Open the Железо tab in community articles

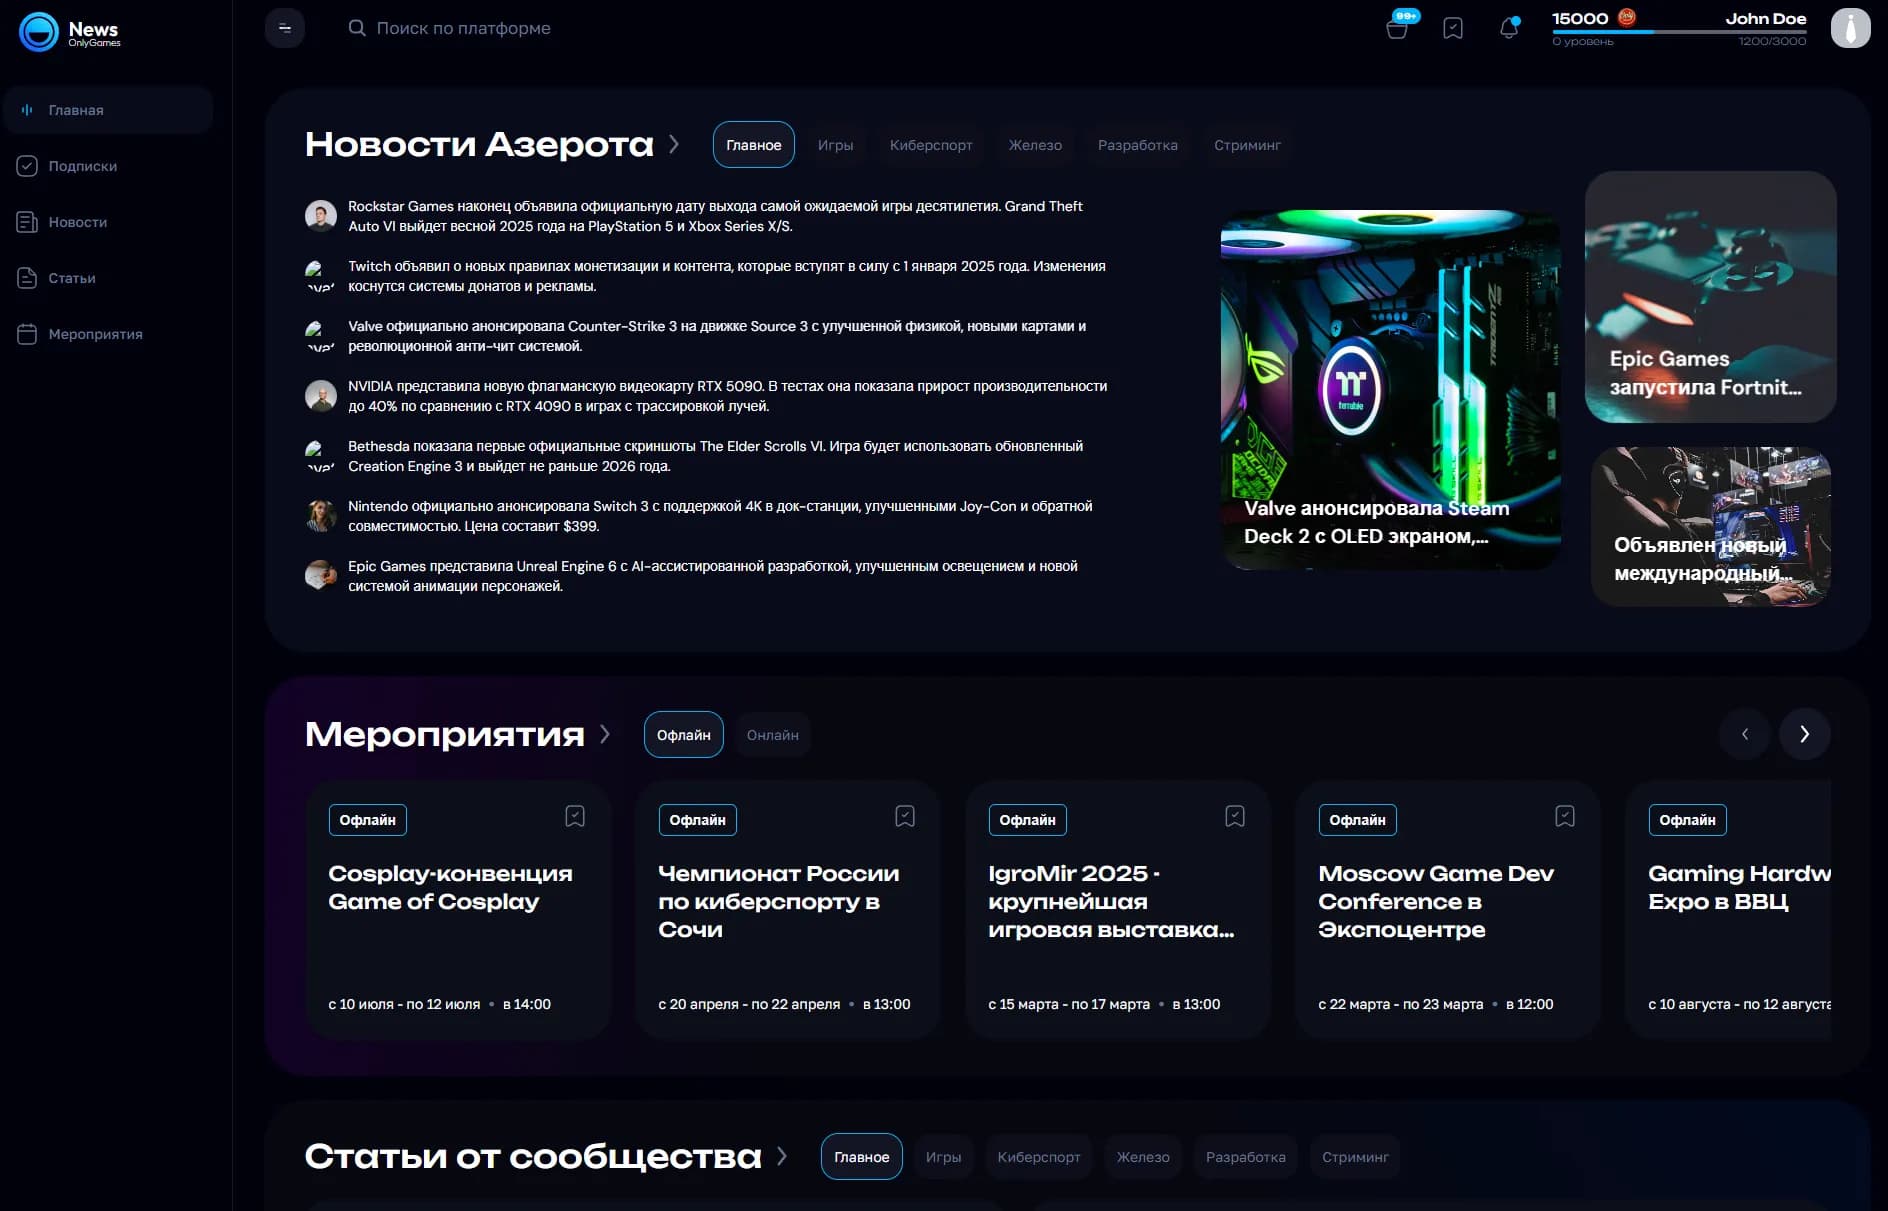(1142, 1156)
